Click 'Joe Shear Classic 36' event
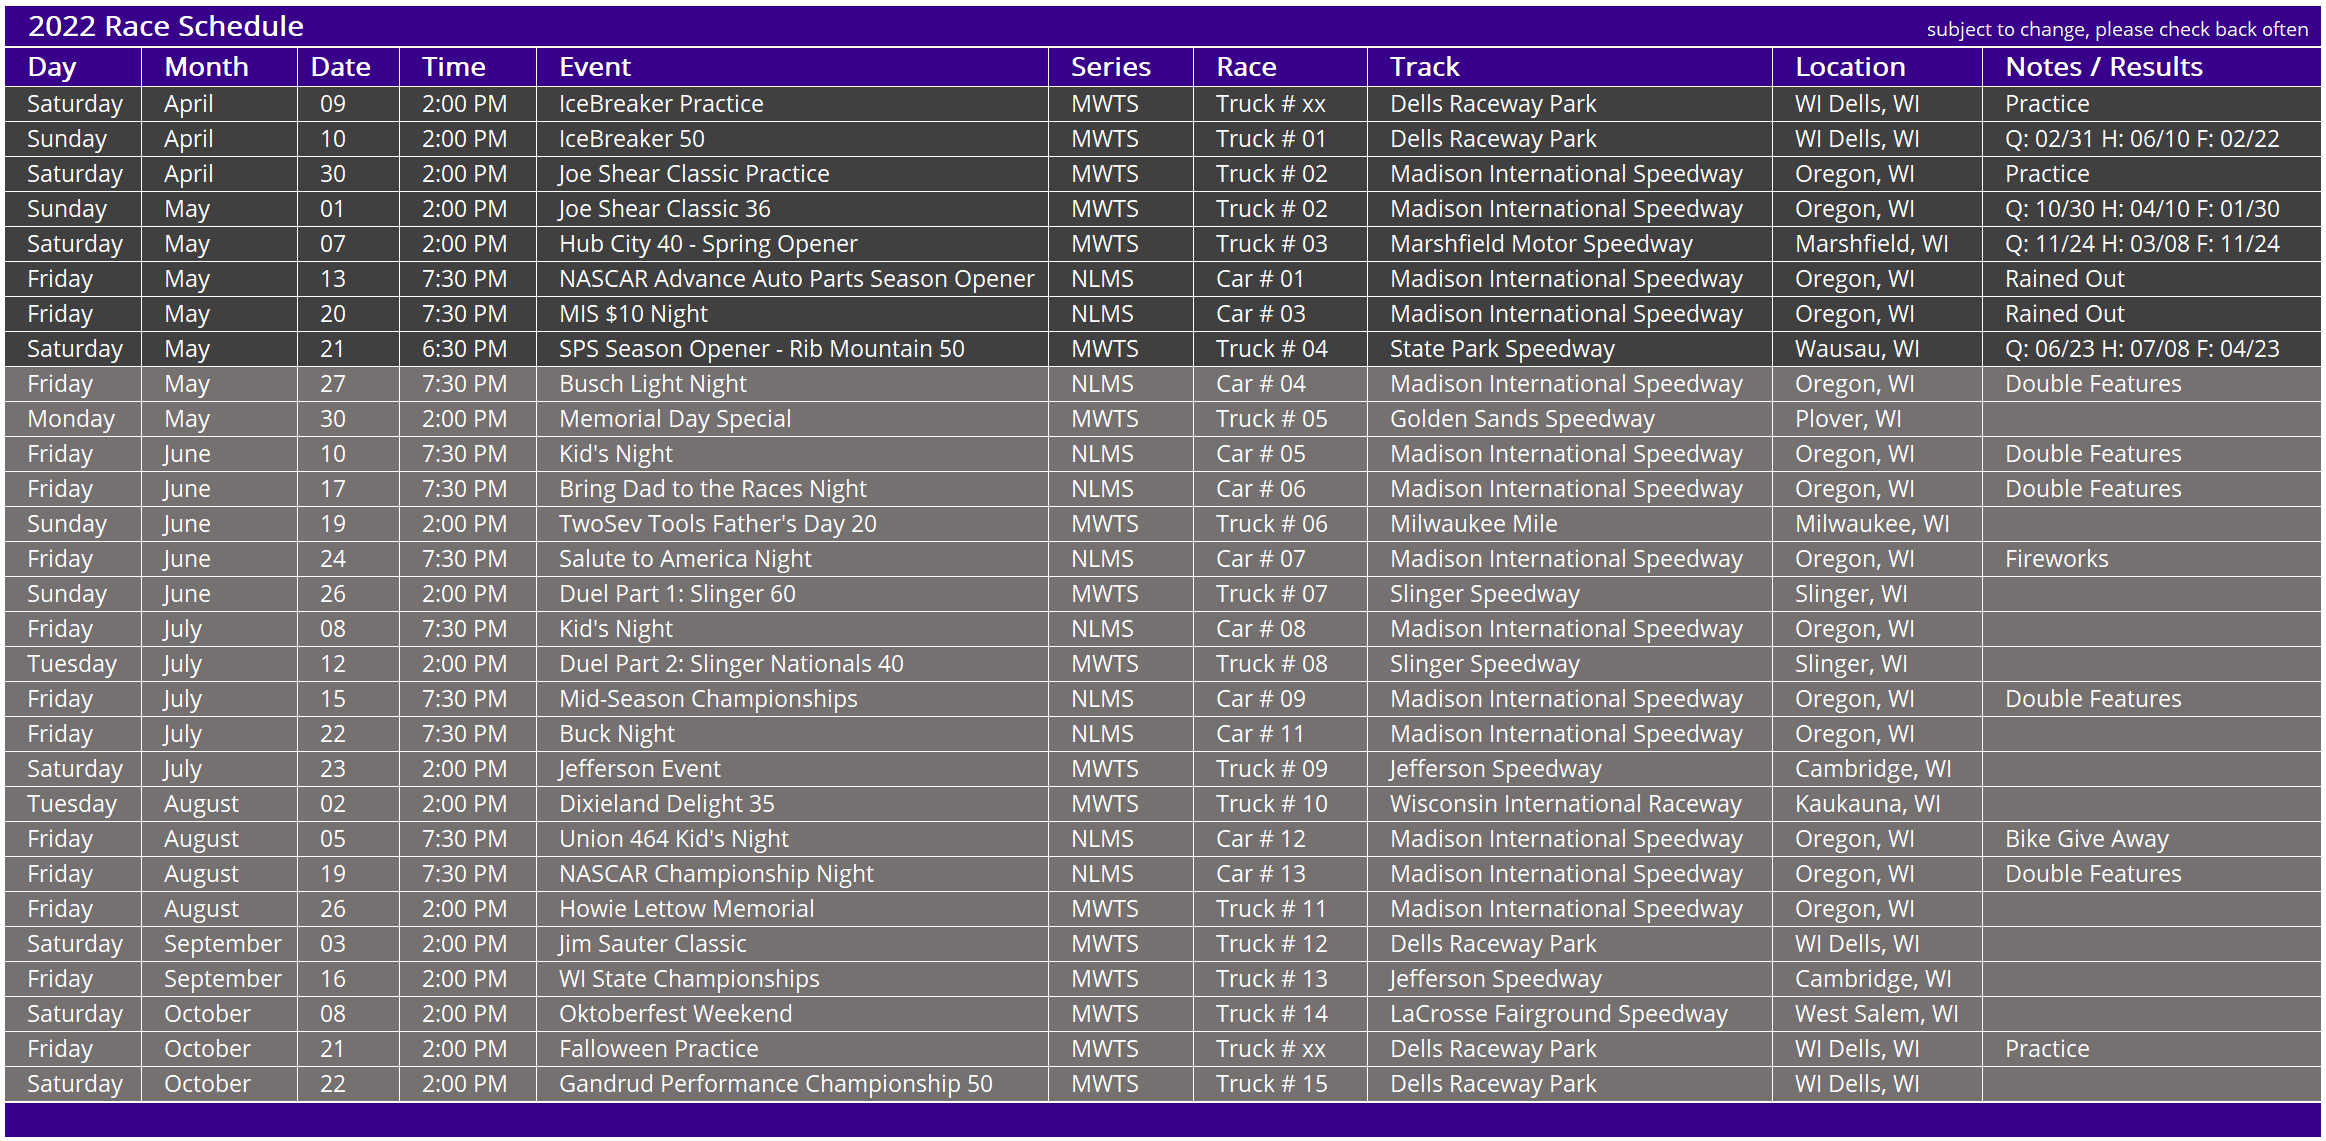This screenshot has height=1141, width=2326. (x=665, y=209)
